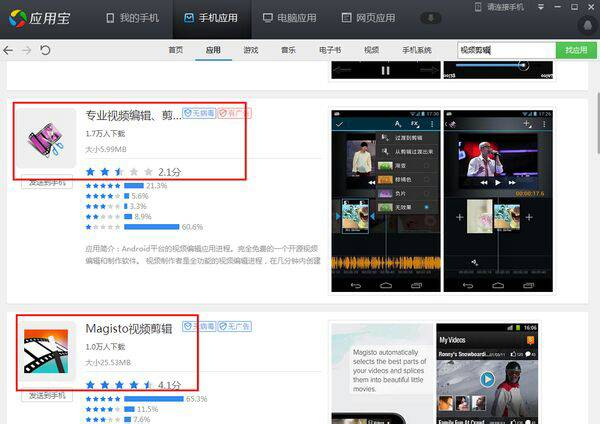
Task: Select 游戏 navigation item
Action: click(x=251, y=50)
